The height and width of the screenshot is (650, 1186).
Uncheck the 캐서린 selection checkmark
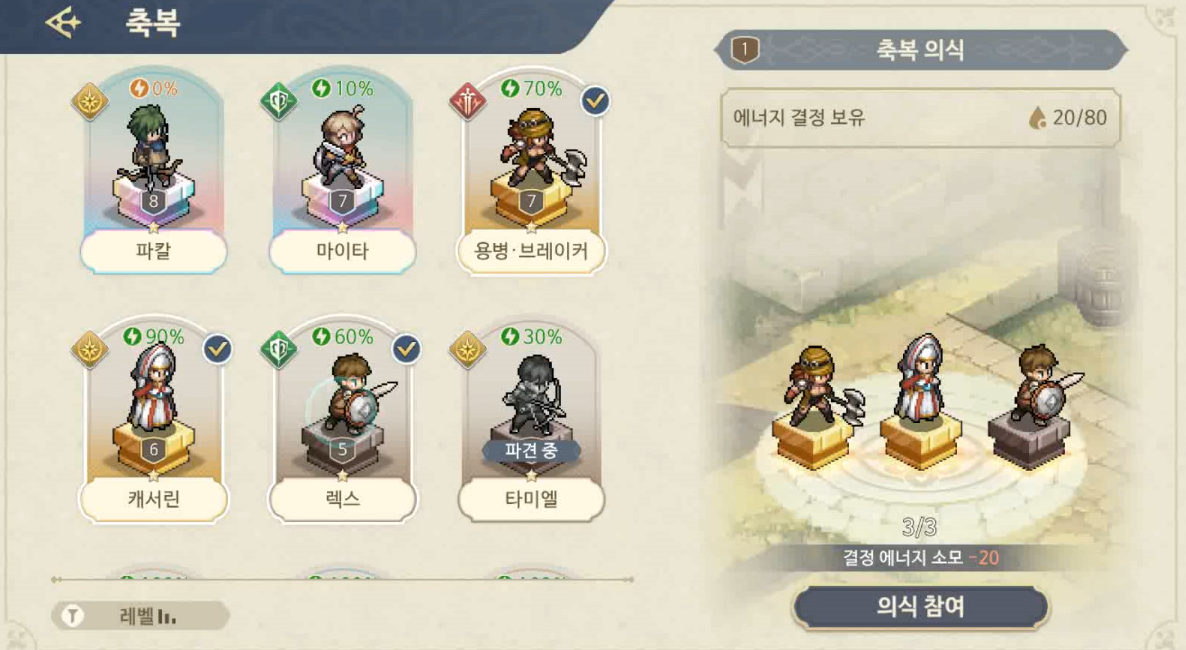coord(217,349)
